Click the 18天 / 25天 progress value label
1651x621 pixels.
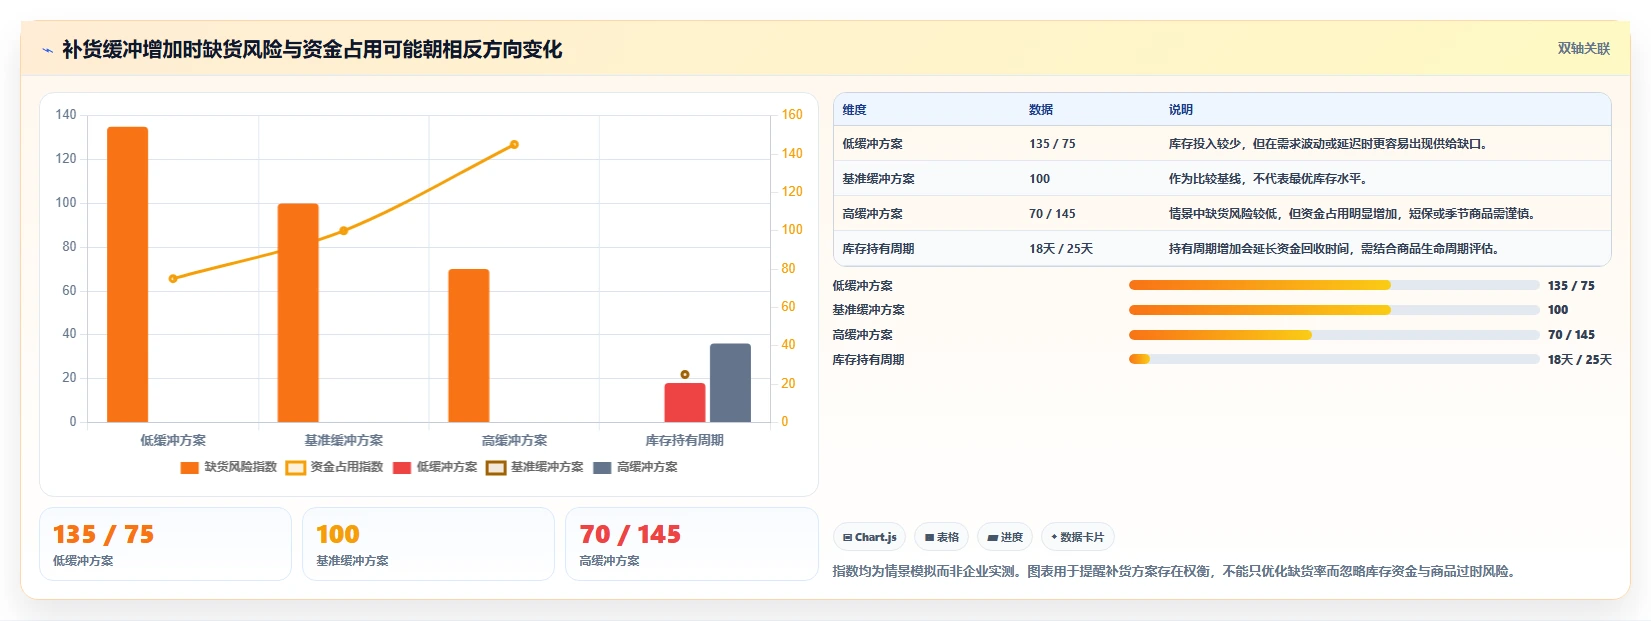tap(1580, 360)
